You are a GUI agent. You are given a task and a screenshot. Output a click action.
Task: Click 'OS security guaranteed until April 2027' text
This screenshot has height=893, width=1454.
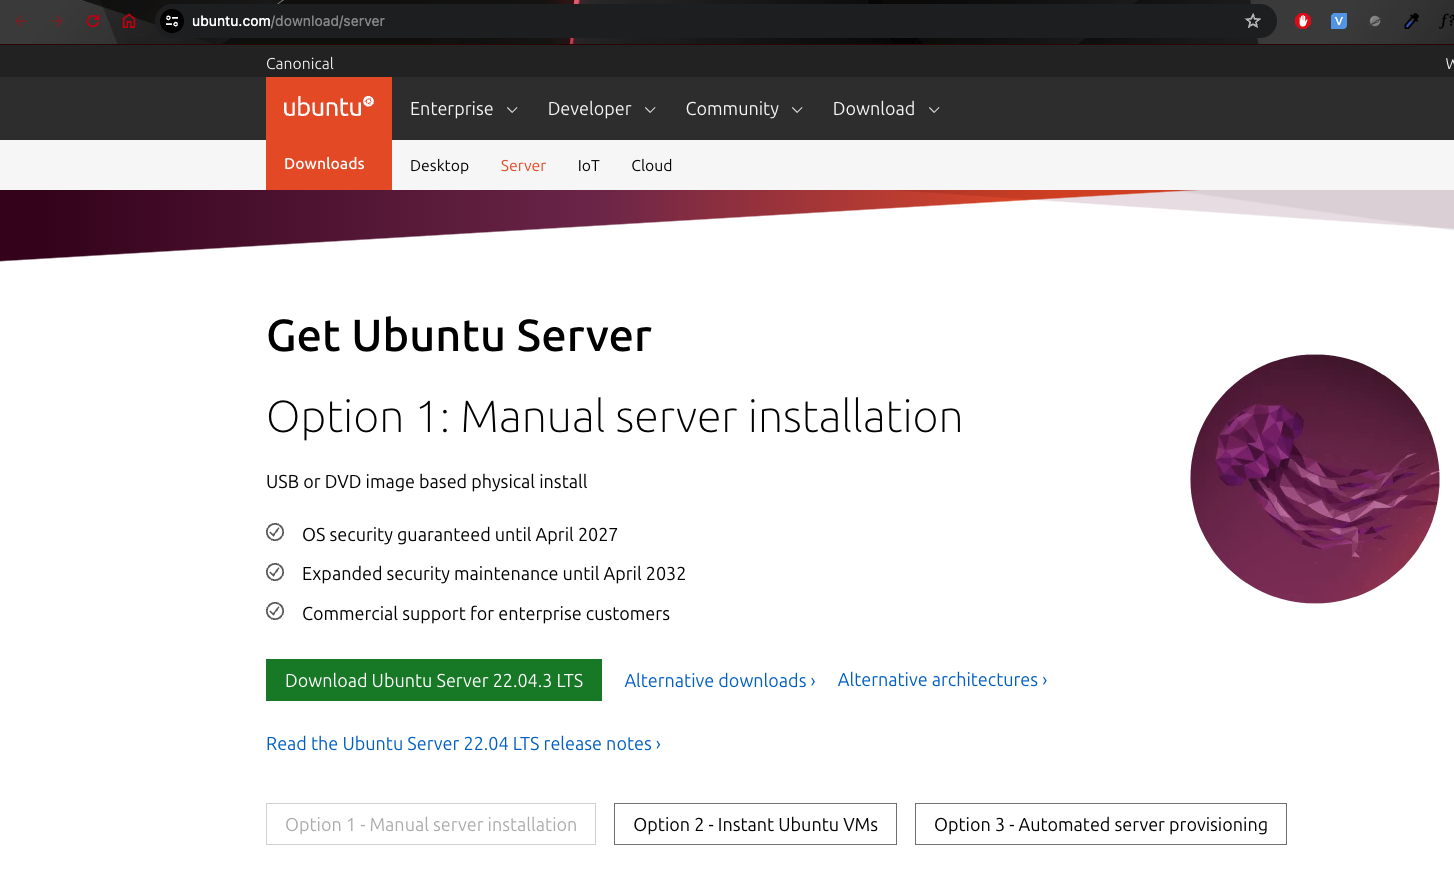460,535
